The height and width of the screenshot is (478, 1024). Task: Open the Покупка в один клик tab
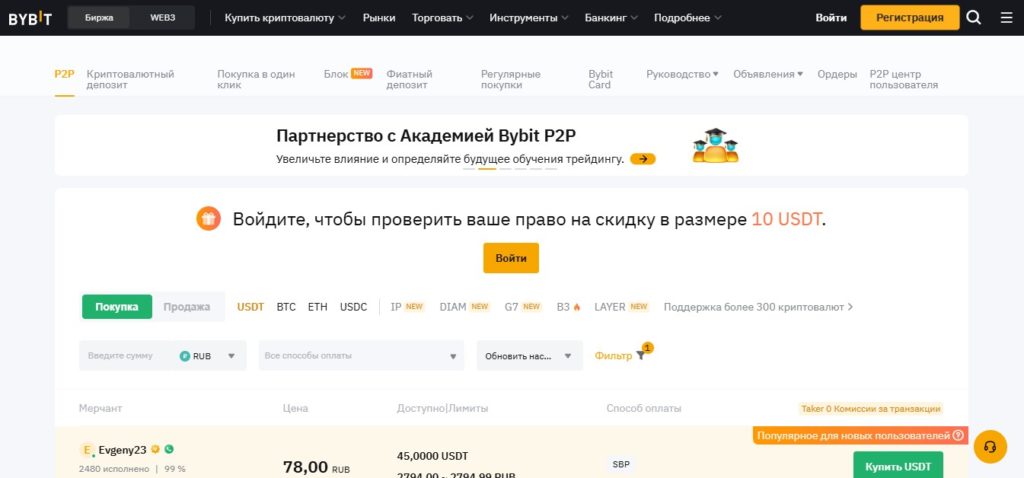click(x=256, y=80)
